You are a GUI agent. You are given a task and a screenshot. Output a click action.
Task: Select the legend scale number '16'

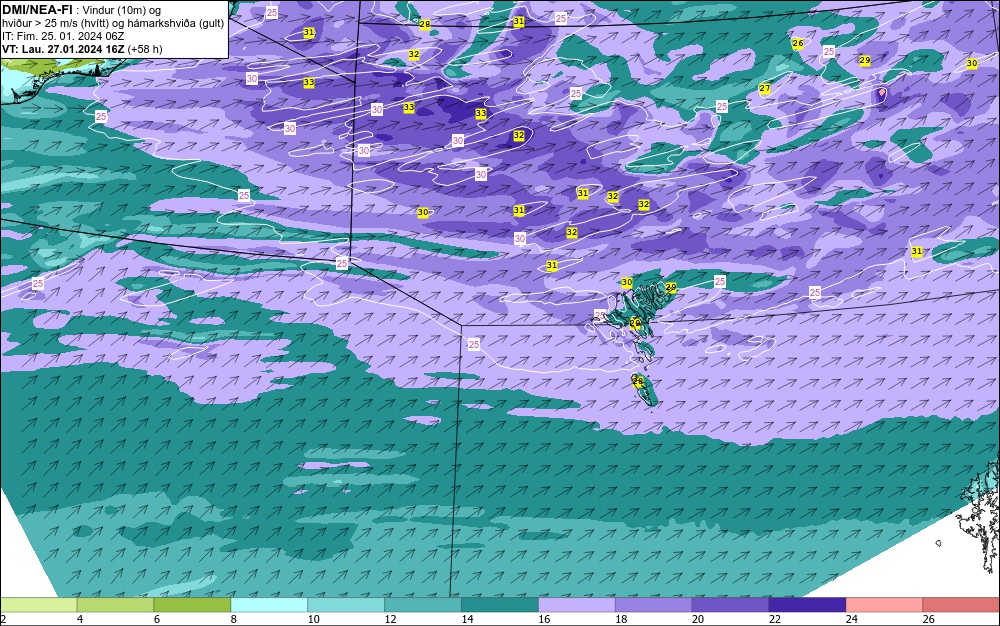click(x=544, y=619)
